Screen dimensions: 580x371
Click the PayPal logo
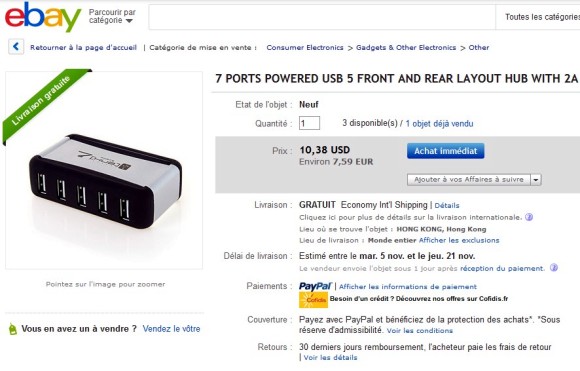click(316, 287)
